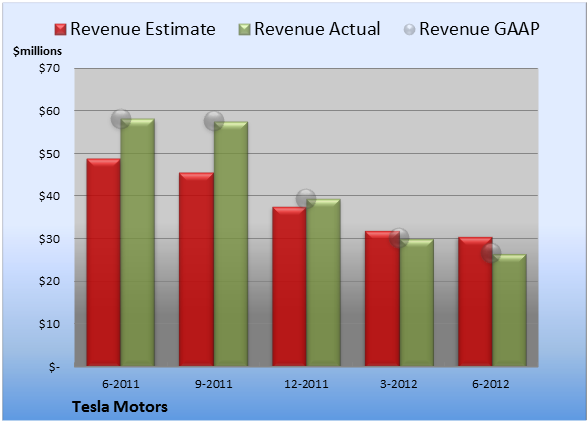Click the '$-' zero axis label
Screen dimensions: 588x422
click(54, 367)
